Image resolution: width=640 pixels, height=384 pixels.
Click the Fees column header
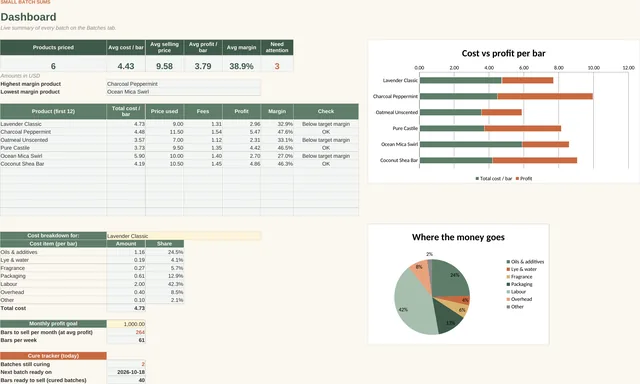203,111
